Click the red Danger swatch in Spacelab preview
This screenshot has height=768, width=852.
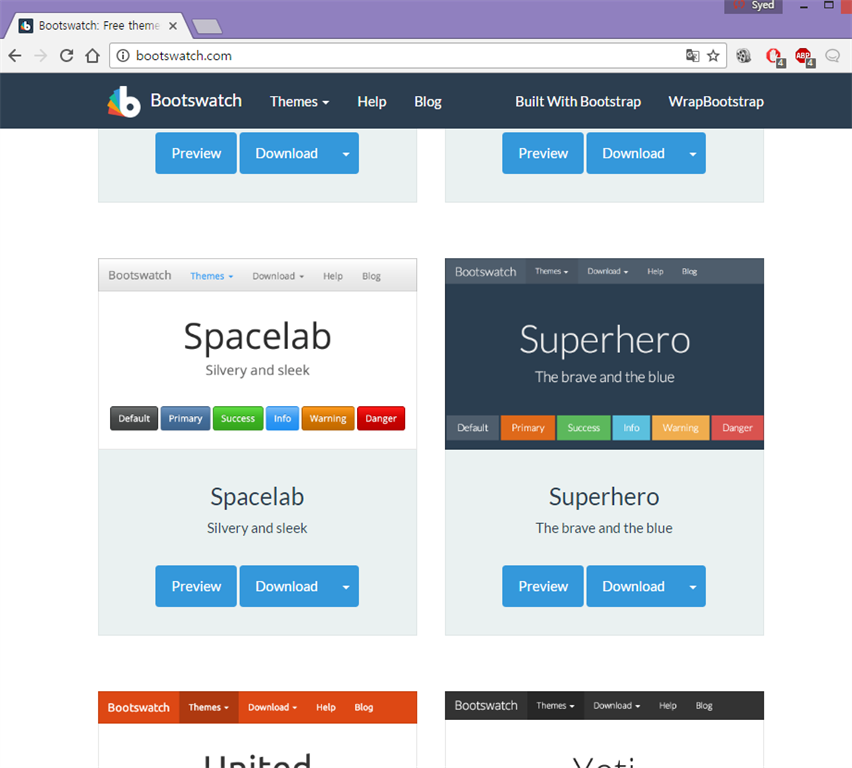point(381,419)
